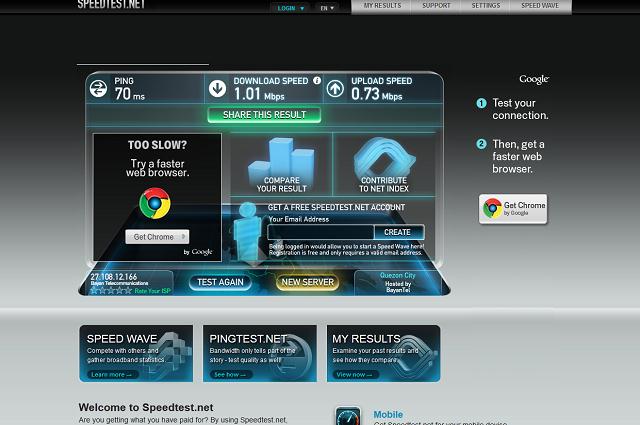This screenshot has height=425, width=640.
Task: Click the Create account button
Action: click(398, 232)
